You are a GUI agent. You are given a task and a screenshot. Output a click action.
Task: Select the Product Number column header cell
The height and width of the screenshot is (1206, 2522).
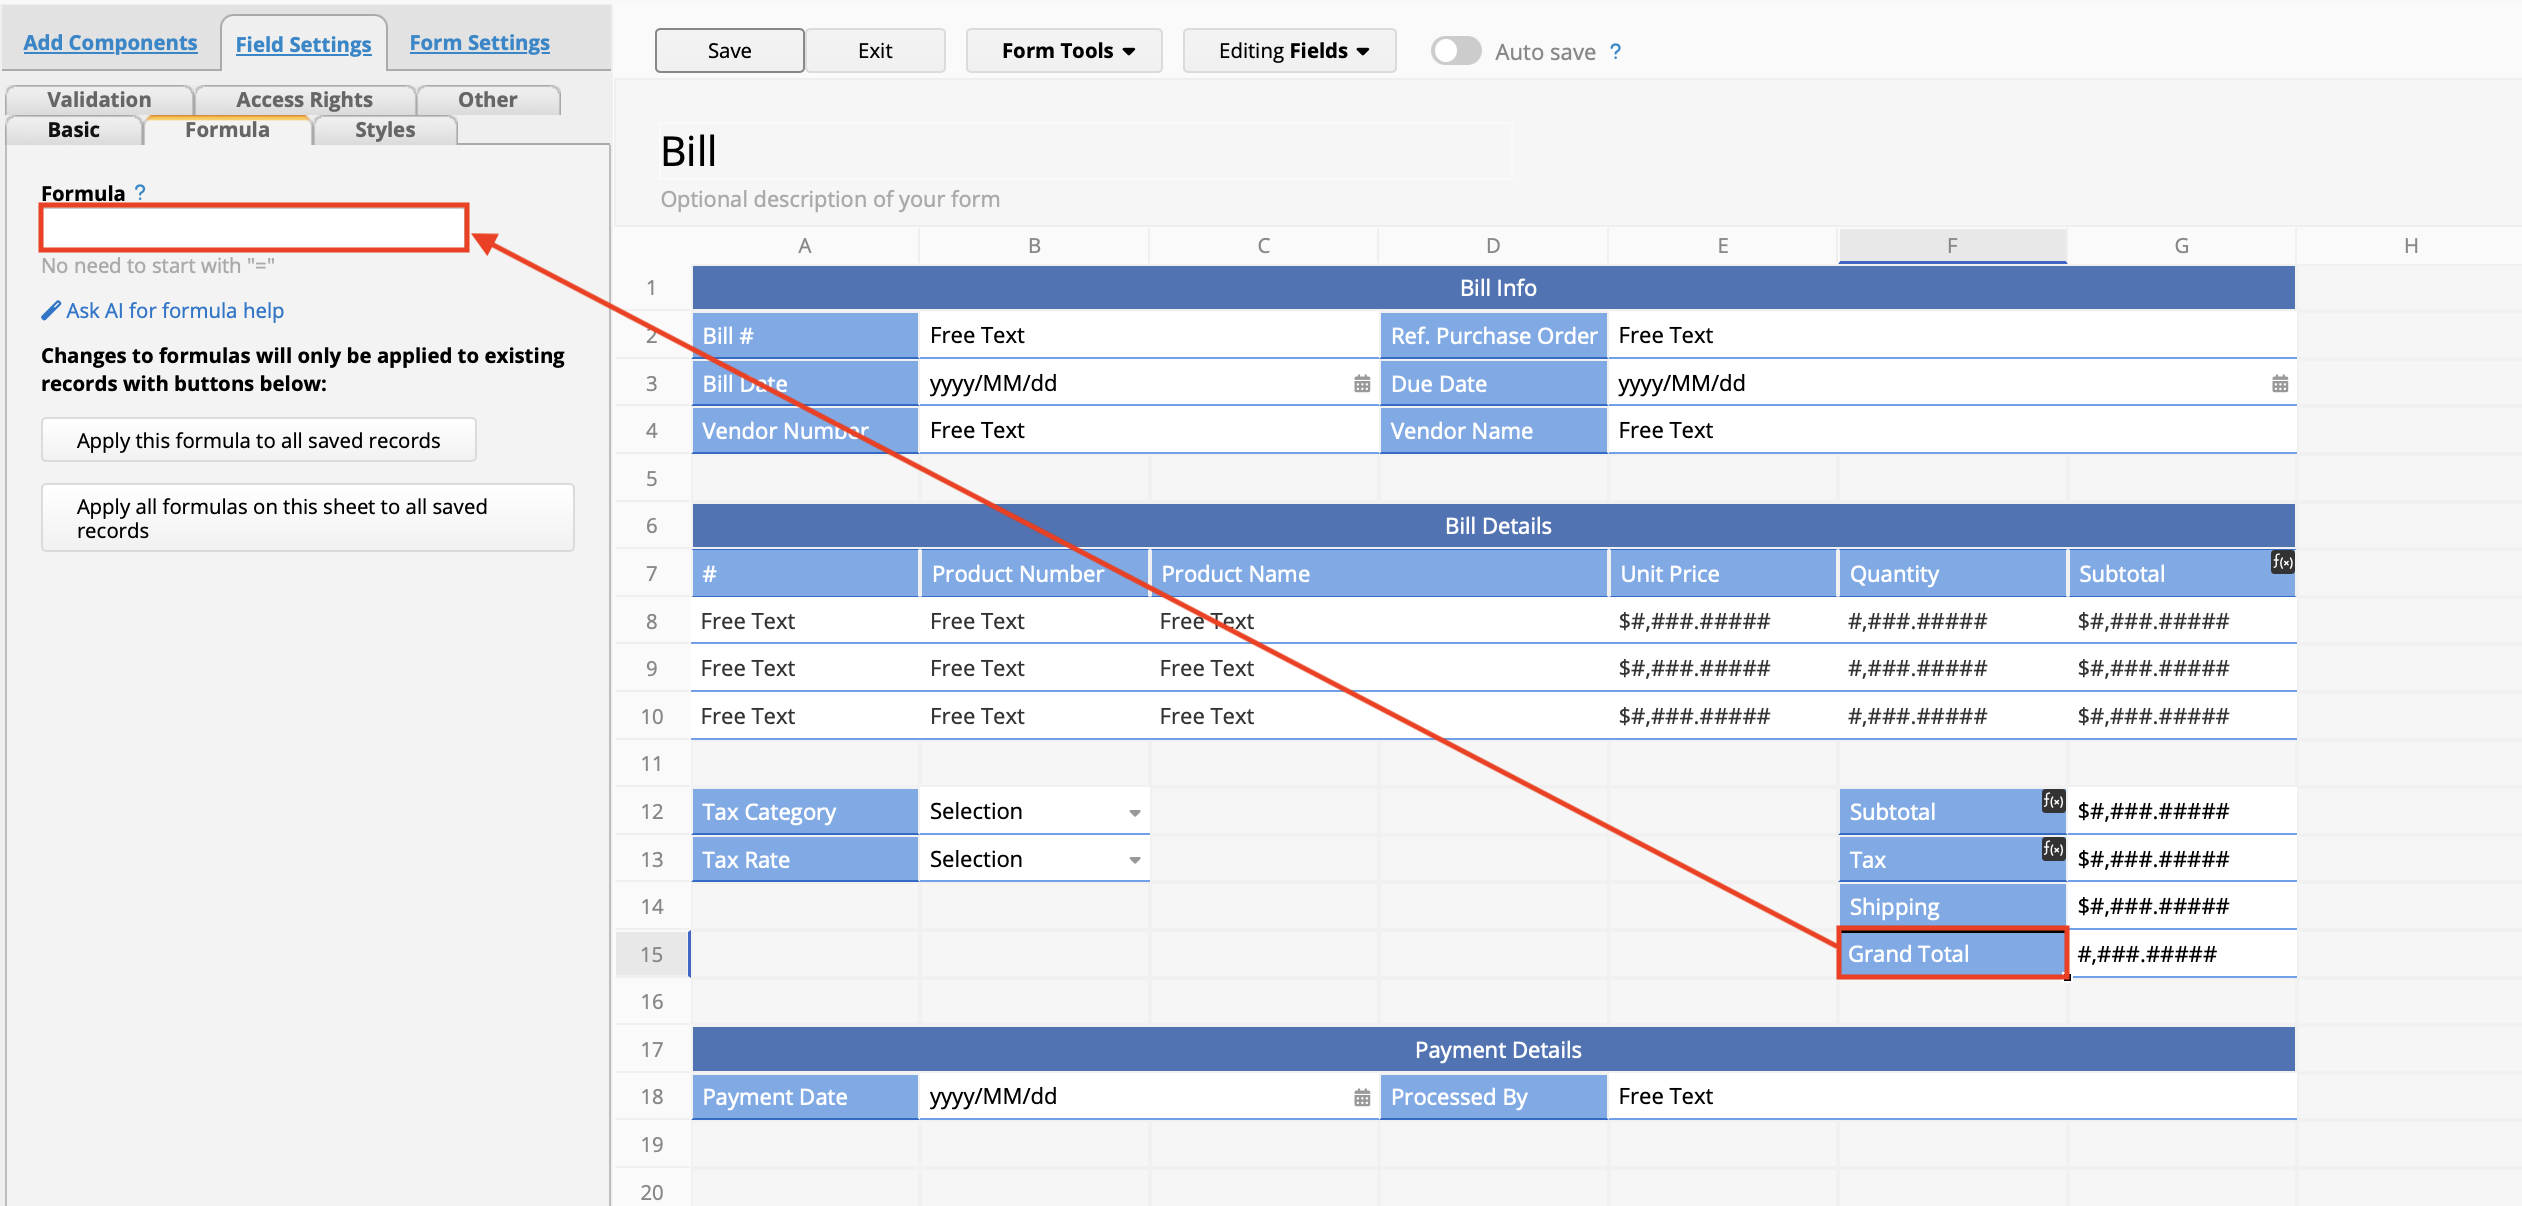[1034, 573]
